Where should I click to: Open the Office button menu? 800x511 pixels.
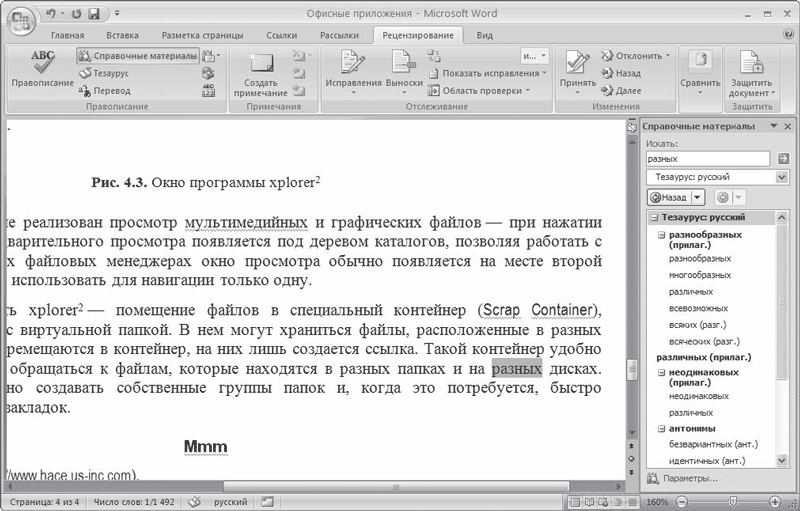pos(21,21)
